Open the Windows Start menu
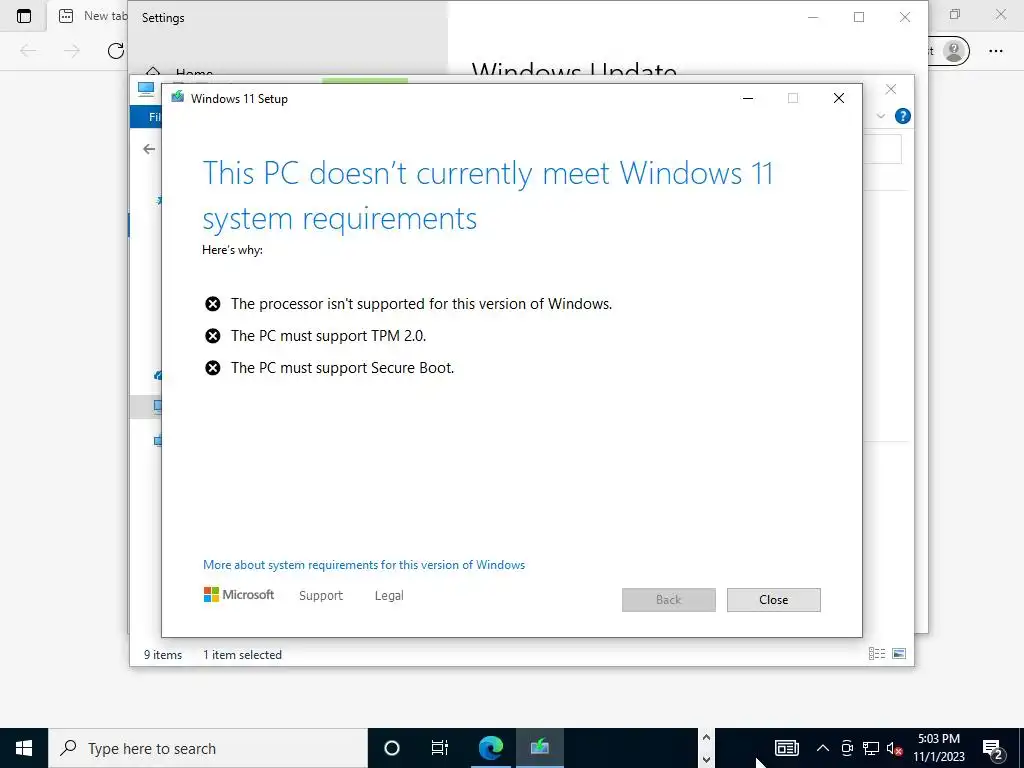The height and width of the screenshot is (768, 1024). coord(24,748)
